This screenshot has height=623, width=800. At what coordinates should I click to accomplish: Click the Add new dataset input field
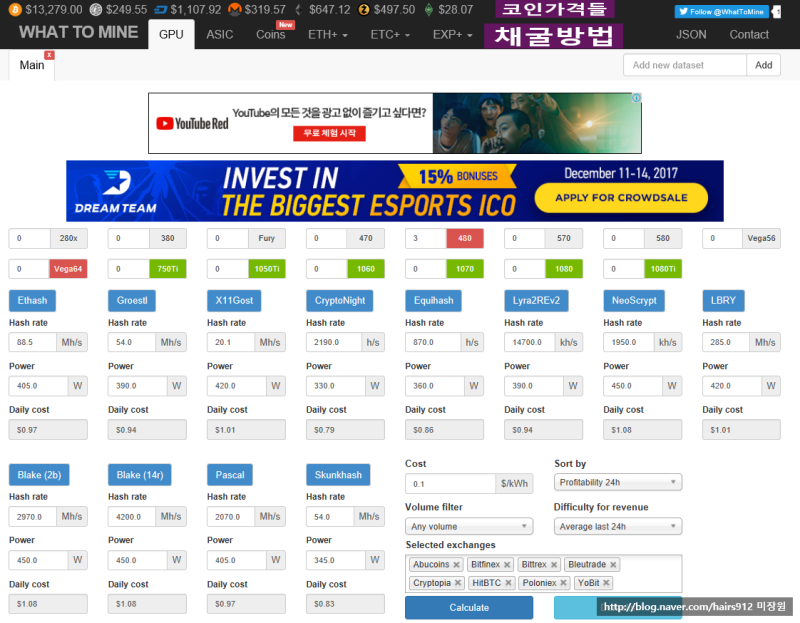tap(685, 65)
